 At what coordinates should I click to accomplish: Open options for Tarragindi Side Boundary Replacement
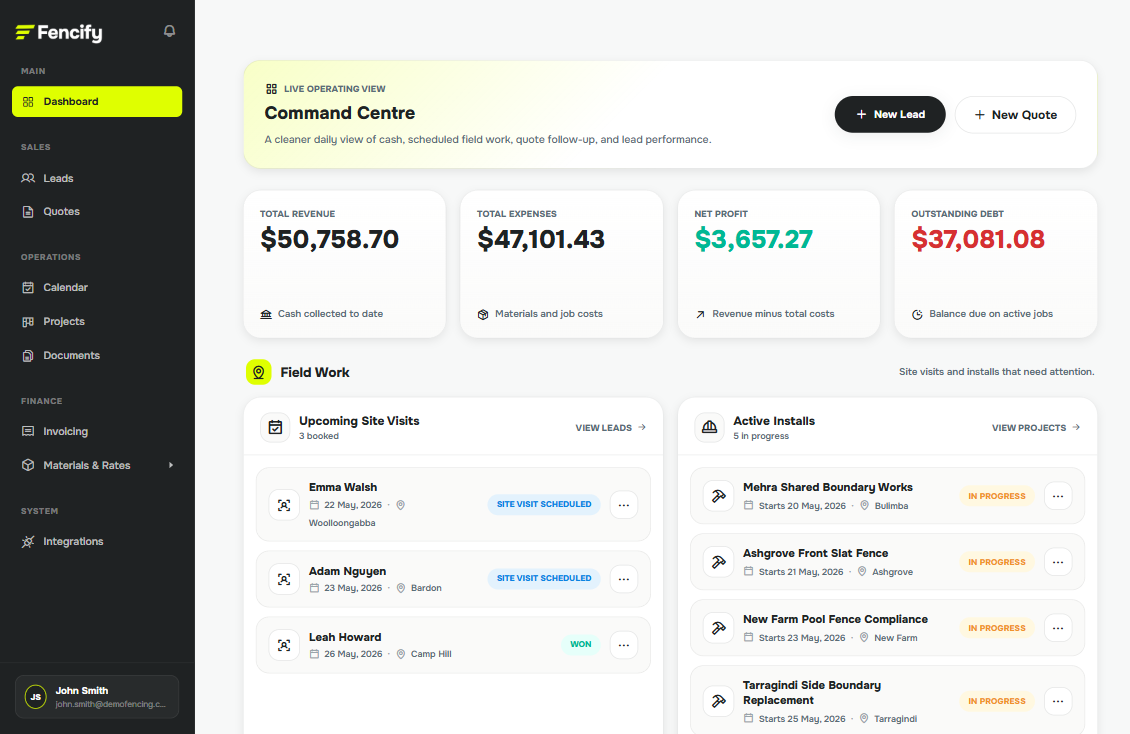pos(1058,701)
